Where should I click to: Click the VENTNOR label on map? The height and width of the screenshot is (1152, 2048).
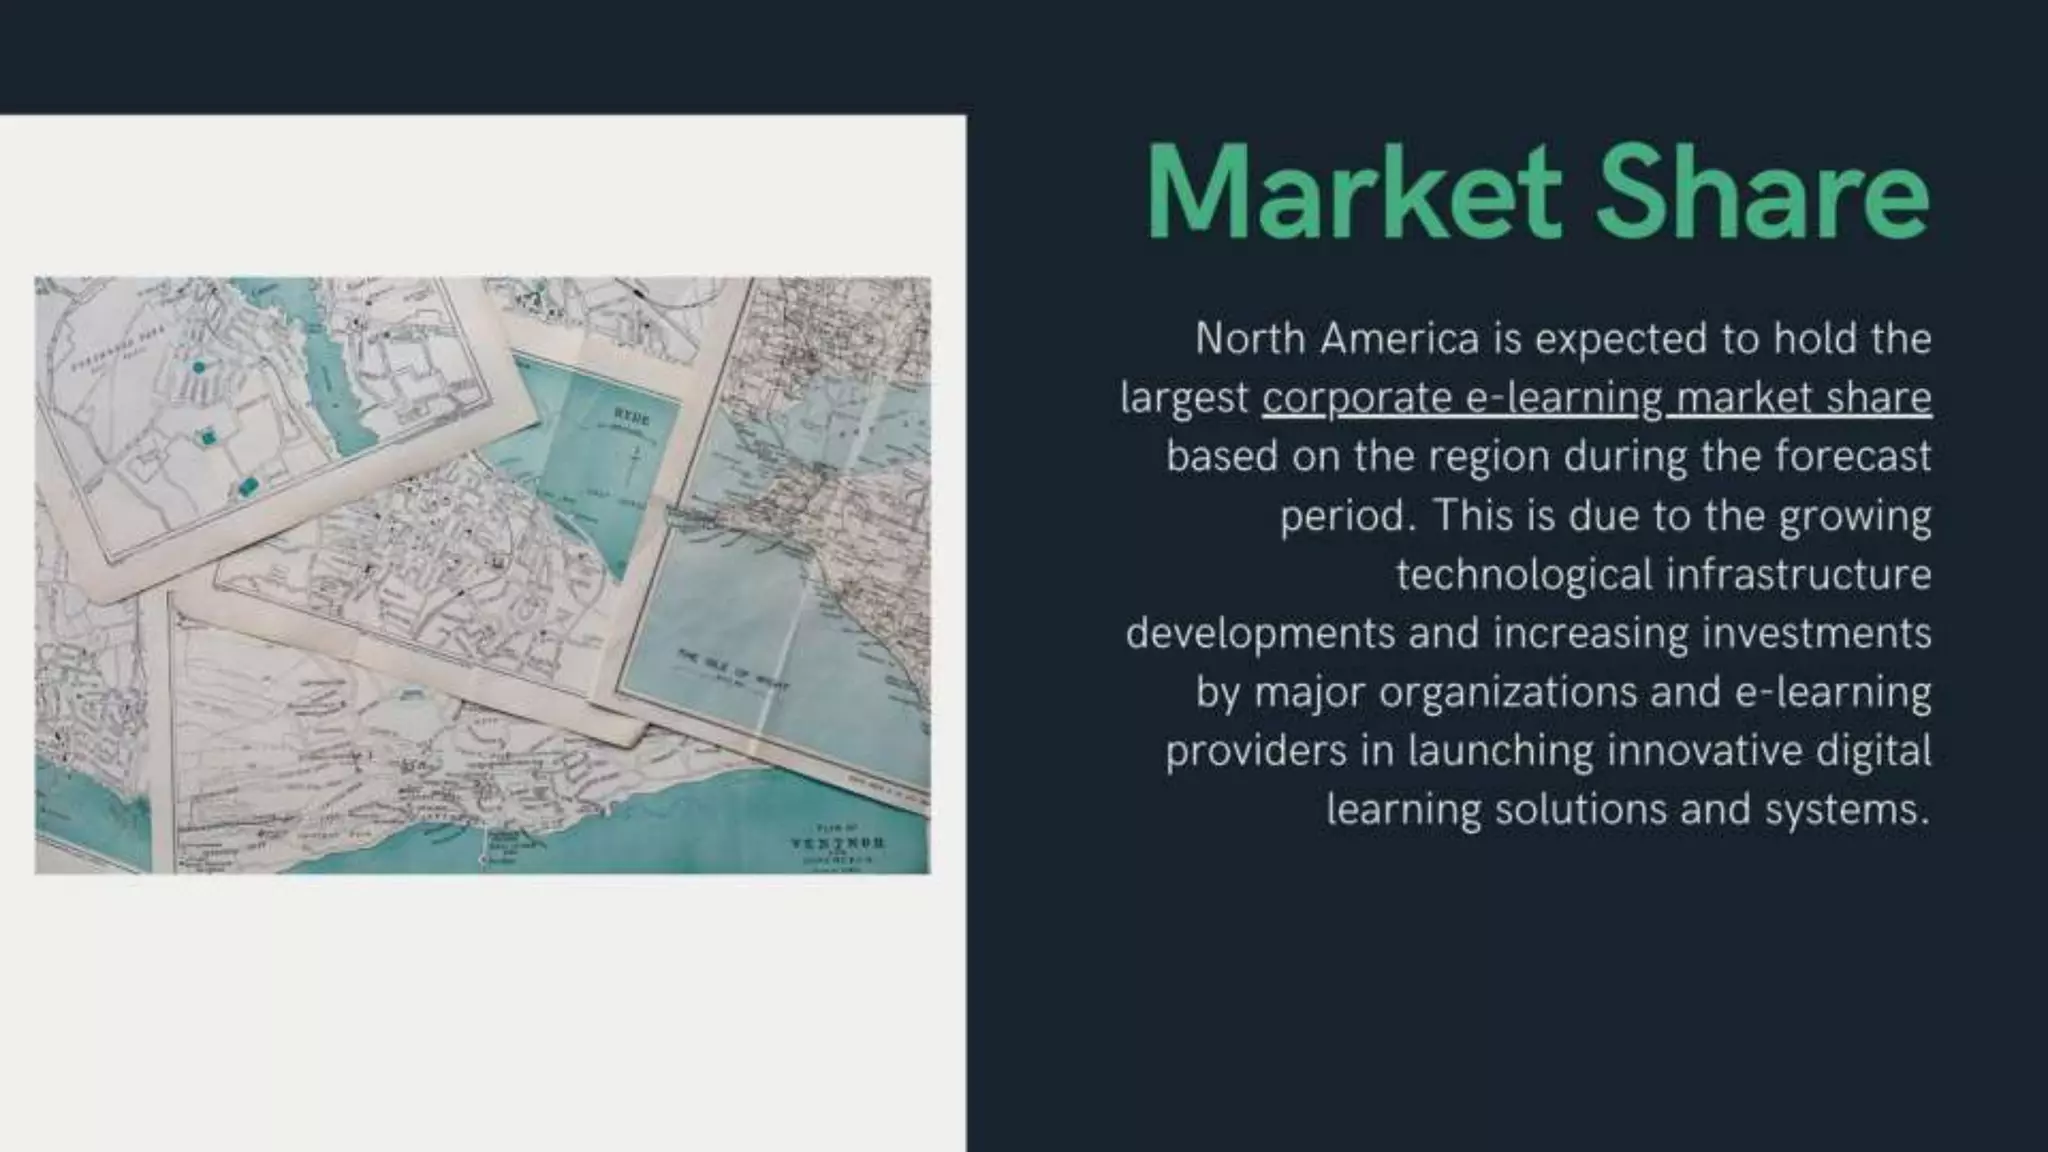coord(836,843)
